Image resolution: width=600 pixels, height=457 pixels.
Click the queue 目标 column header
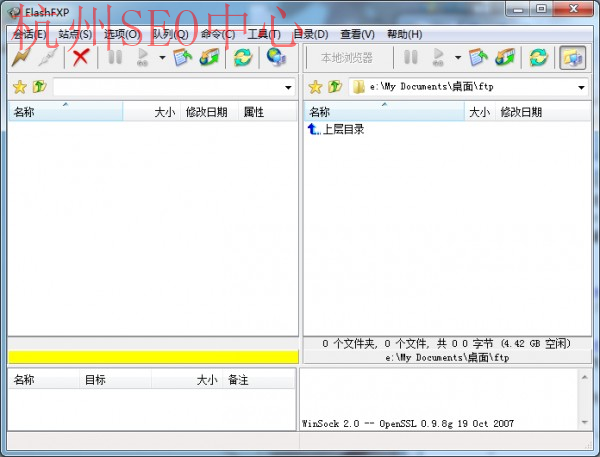point(115,380)
